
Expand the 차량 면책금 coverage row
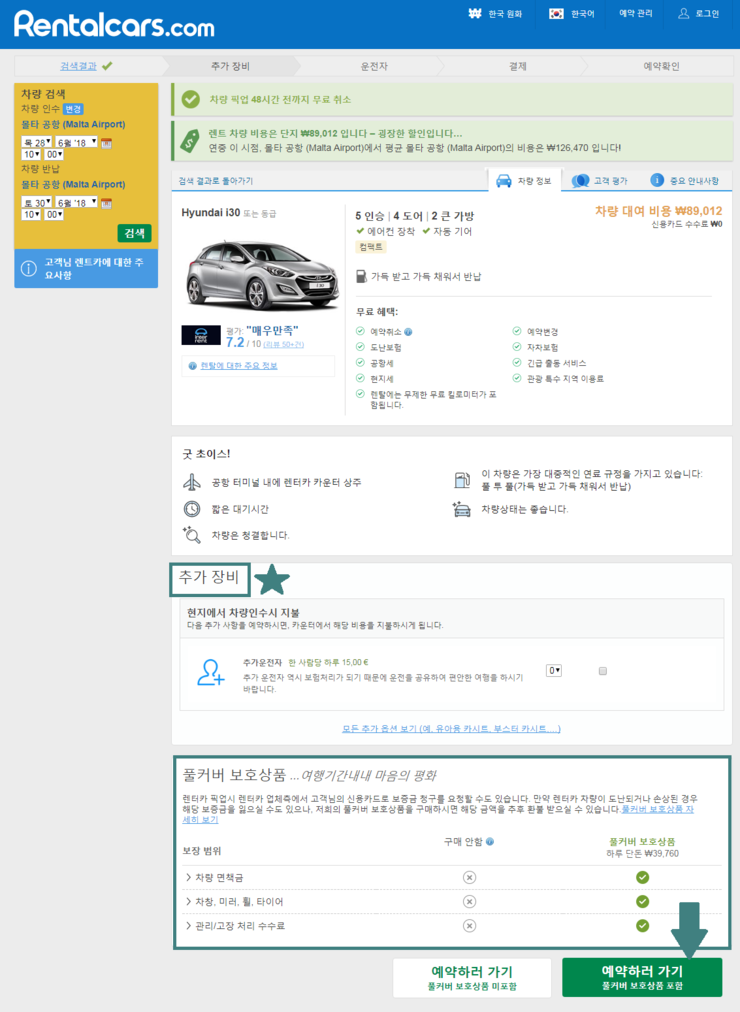pos(214,878)
